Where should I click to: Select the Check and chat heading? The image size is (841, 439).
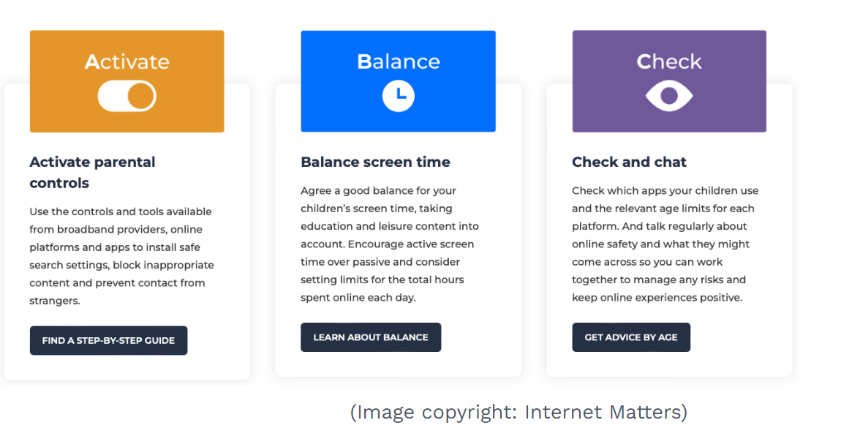pyautogui.click(x=629, y=162)
